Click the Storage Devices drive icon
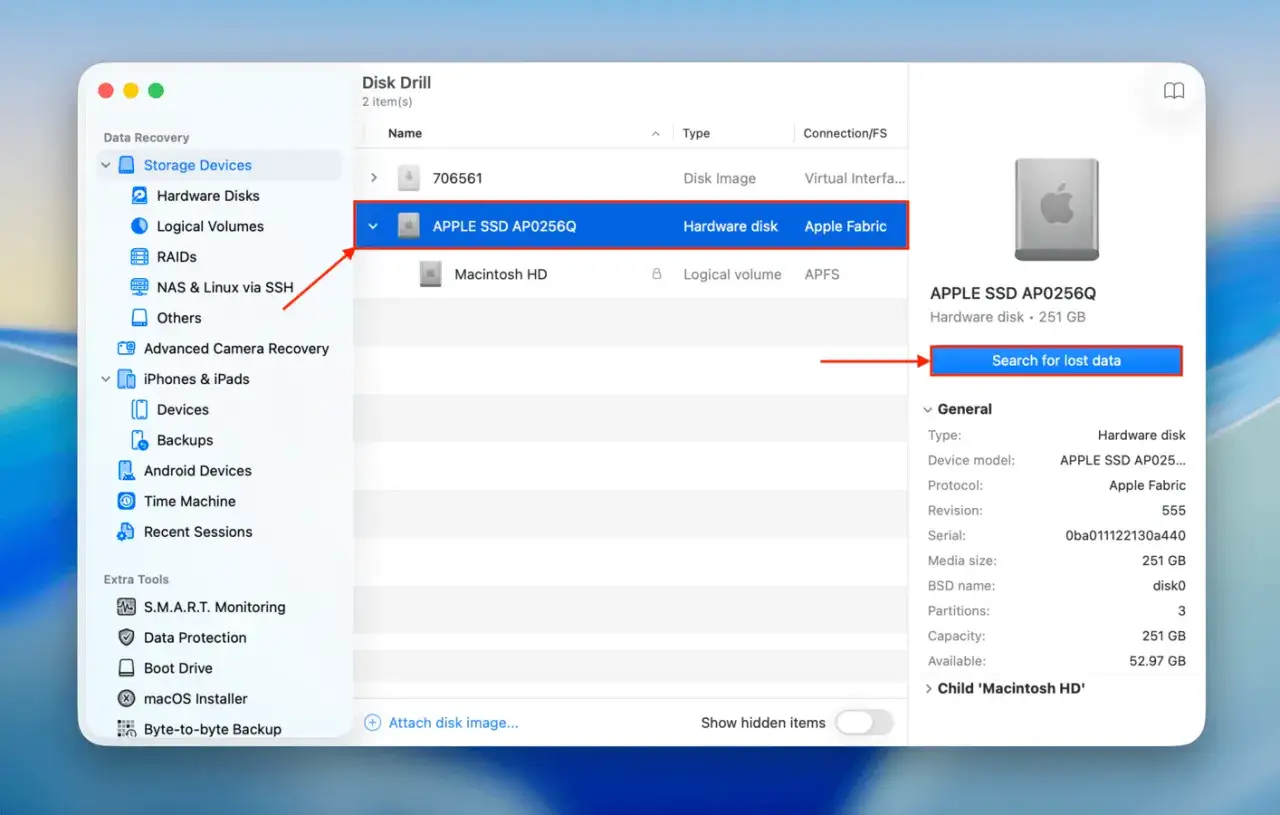Viewport: 1280px width, 815px height. click(x=126, y=165)
